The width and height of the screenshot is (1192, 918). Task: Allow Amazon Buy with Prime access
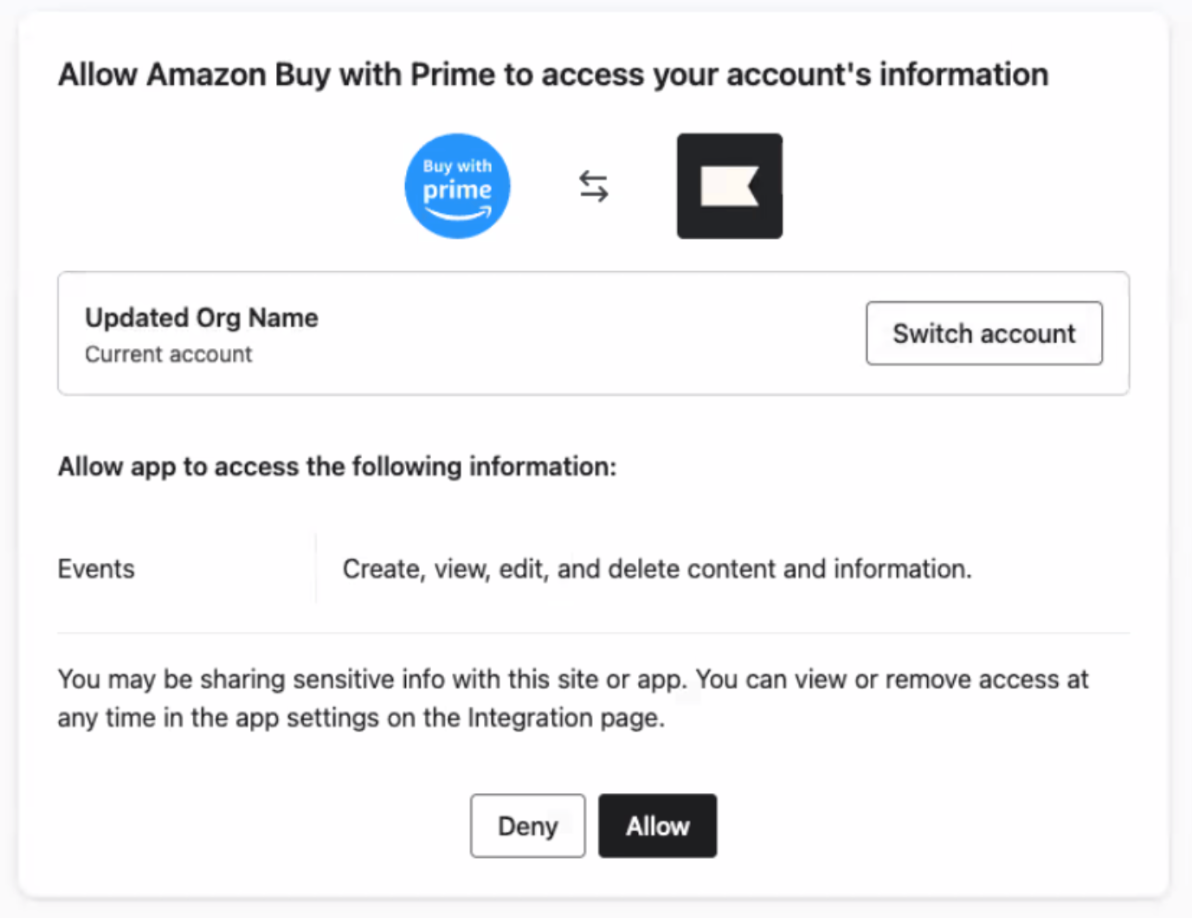pos(657,826)
